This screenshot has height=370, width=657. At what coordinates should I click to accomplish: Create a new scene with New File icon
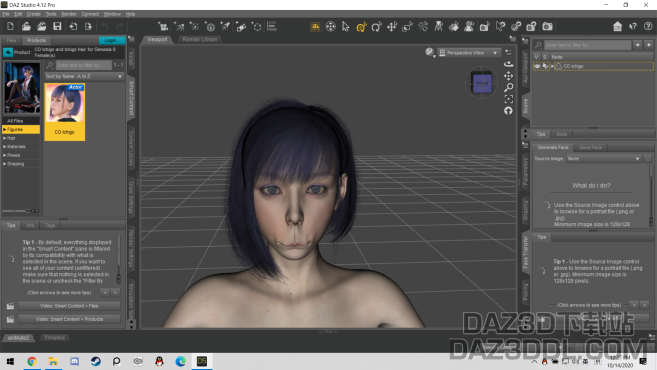10,26
